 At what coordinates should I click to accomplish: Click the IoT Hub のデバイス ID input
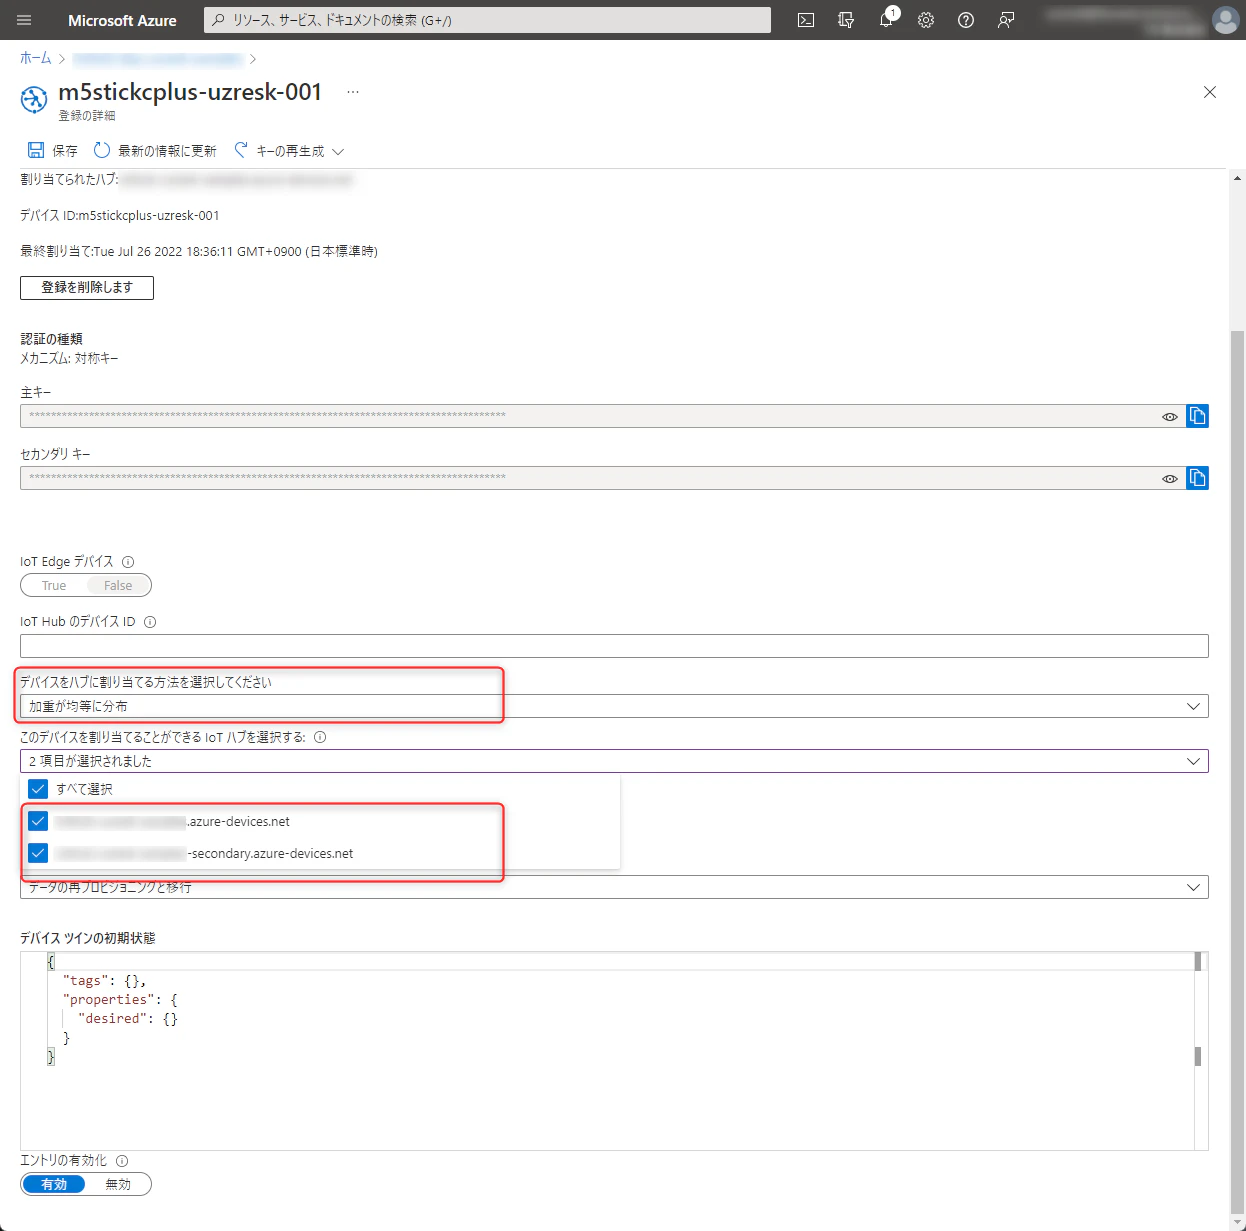click(614, 646)
